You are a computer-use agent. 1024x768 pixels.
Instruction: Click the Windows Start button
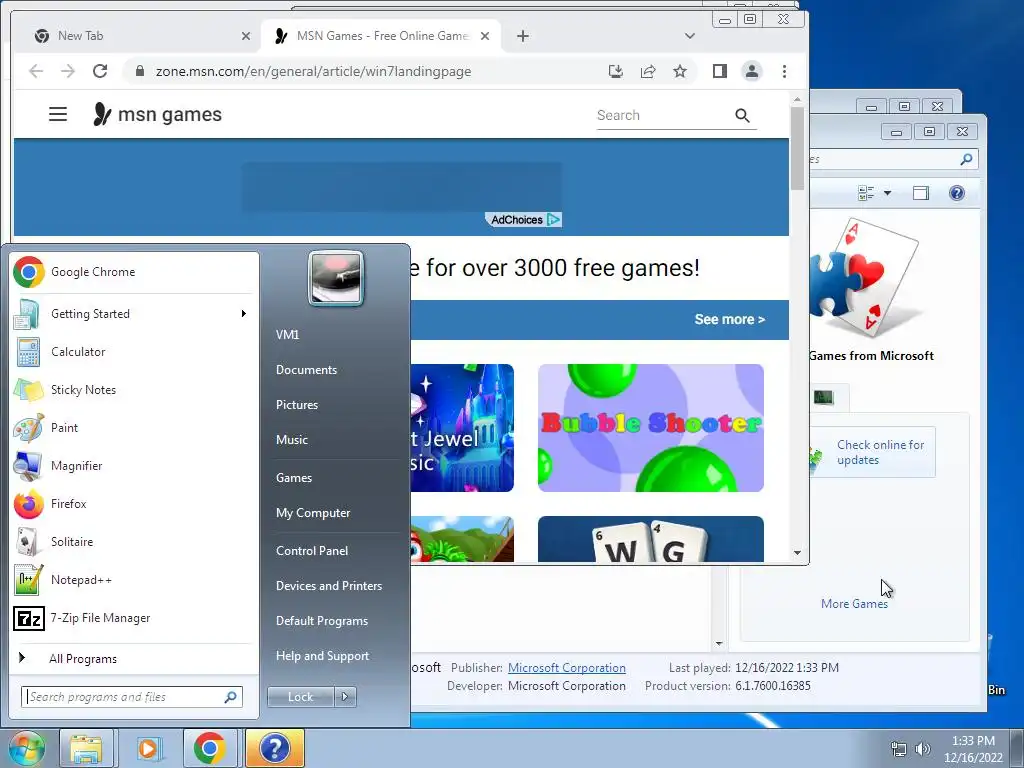click(x=26, y=748)
